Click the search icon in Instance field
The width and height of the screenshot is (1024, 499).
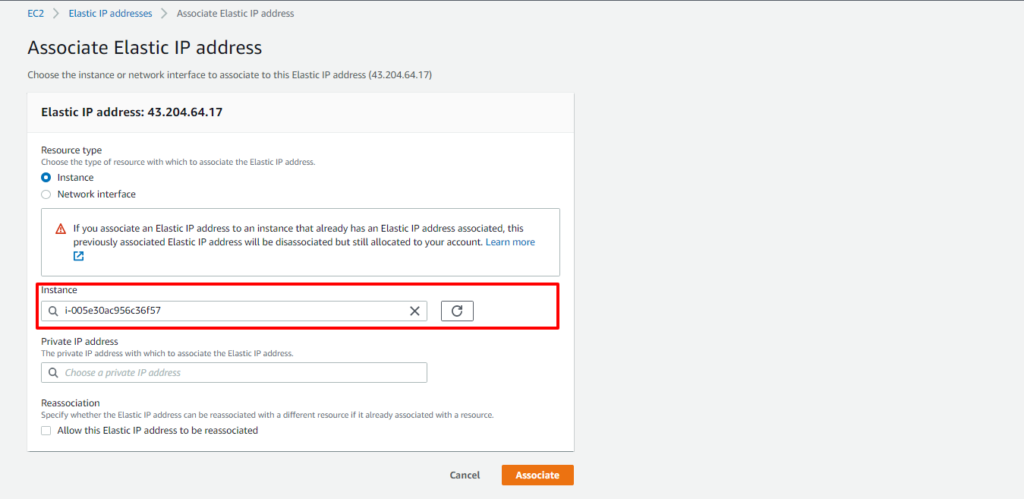point(53,312)
